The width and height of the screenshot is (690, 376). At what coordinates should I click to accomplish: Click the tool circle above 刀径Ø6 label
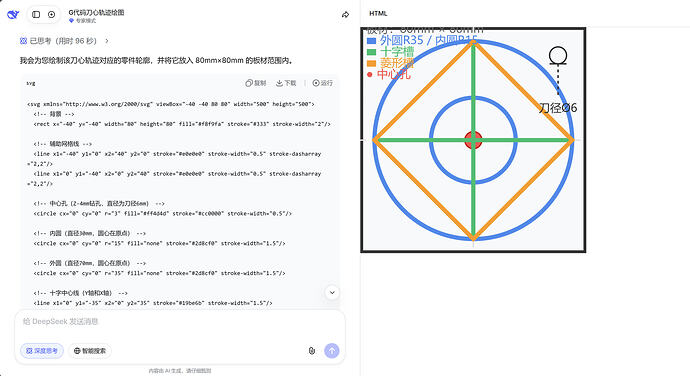point(558,55)
